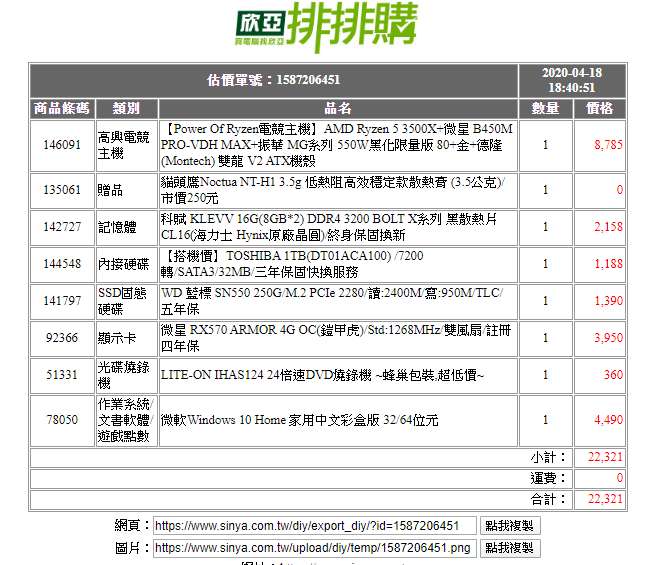Click the 運費 label
658x565 pixels.
tap(548, 478)
